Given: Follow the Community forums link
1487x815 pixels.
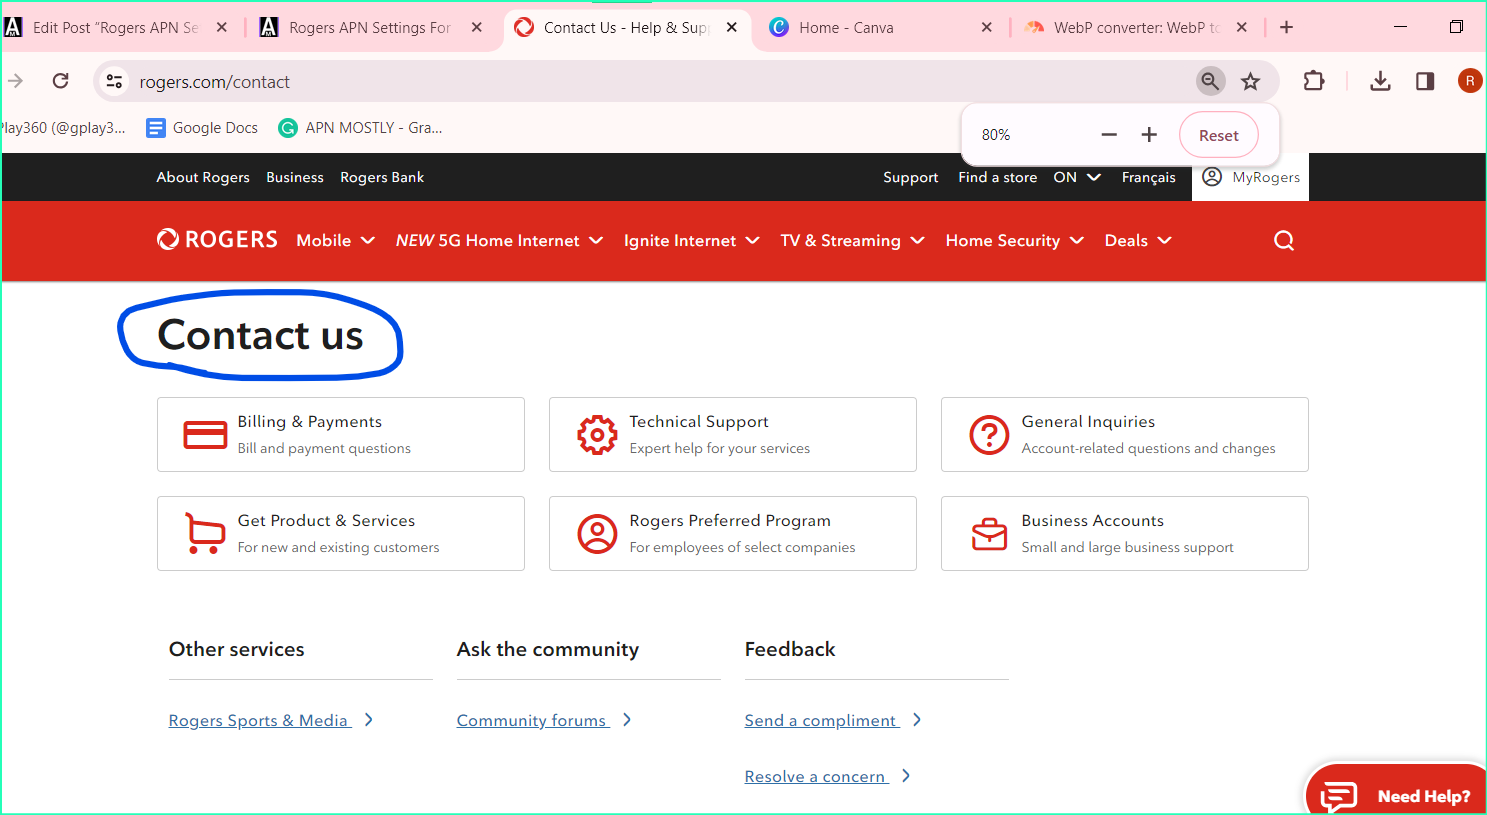Looking at the screenshot, I should (531, 720).
